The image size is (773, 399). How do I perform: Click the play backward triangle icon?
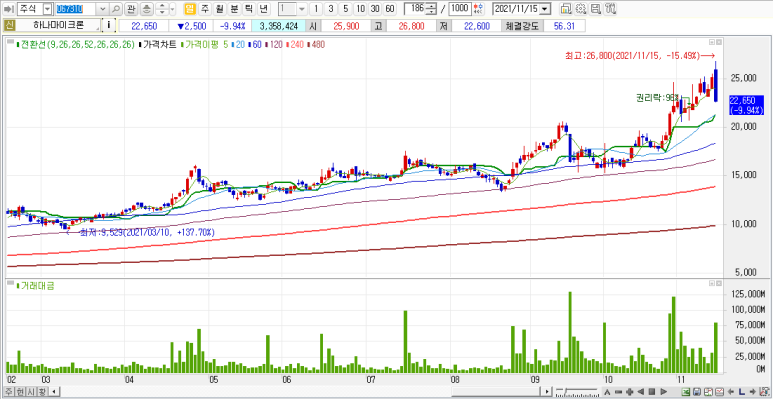click(x=641, y=392)
